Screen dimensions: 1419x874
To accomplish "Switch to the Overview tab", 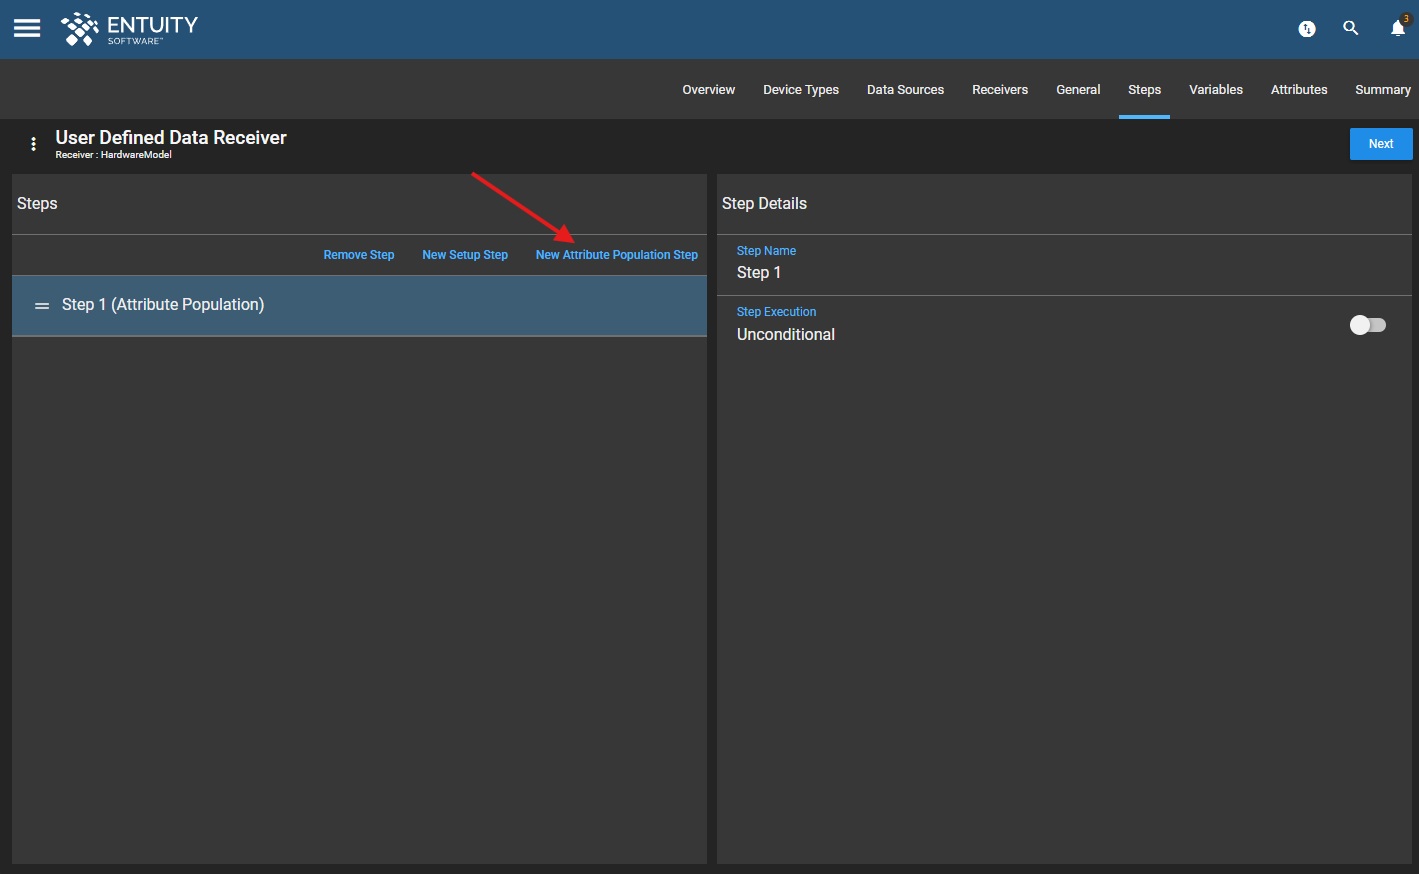I will 708,90.
